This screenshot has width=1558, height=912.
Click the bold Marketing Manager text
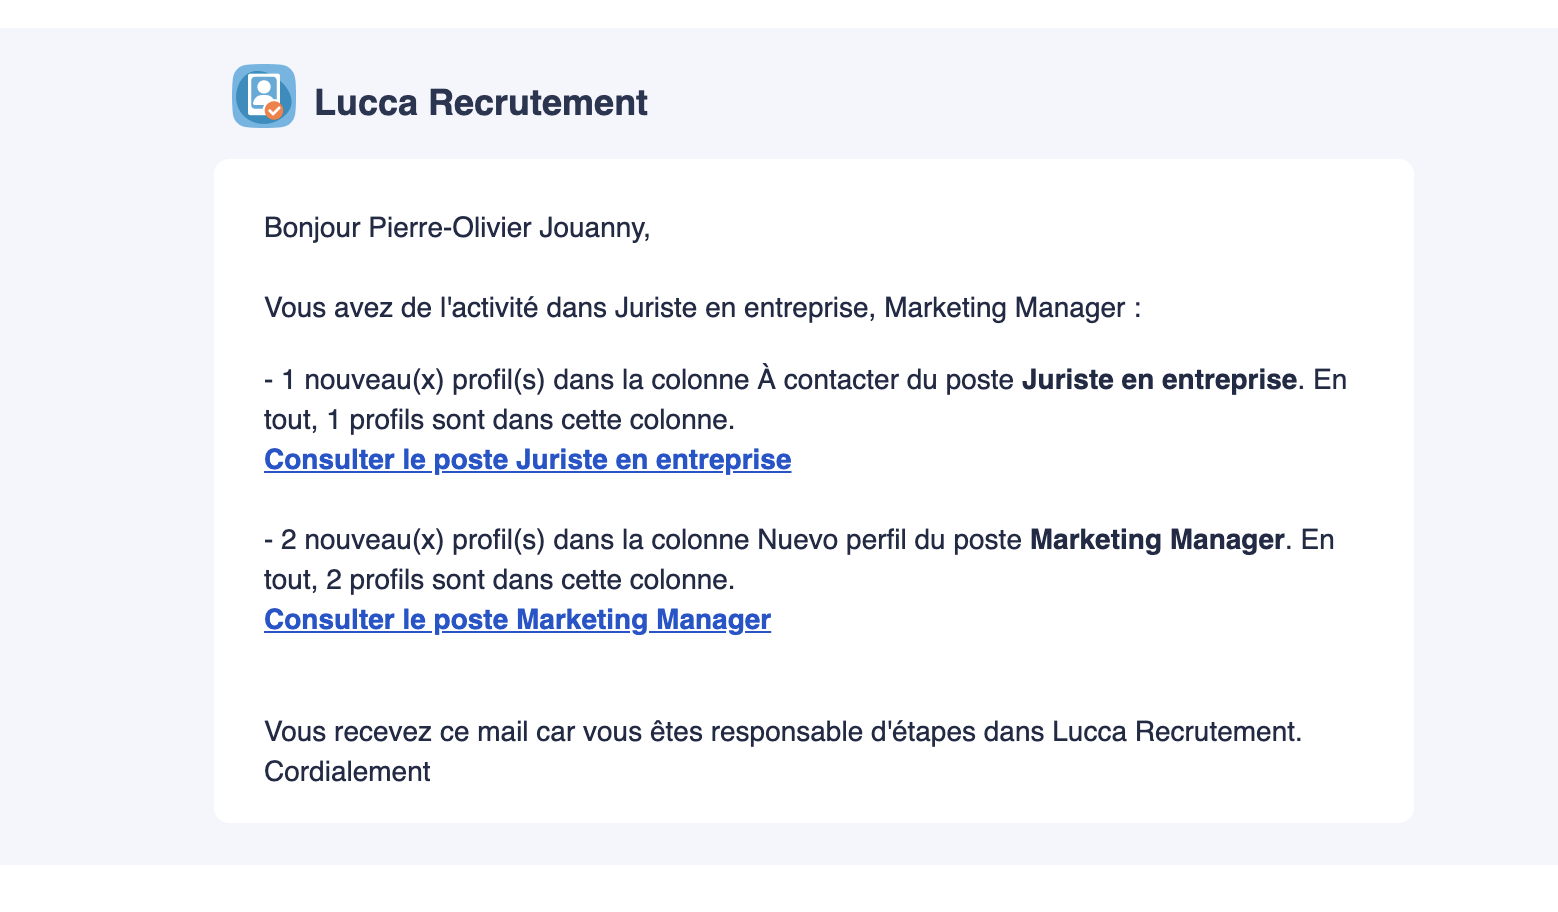click(x=1157, y=539)
